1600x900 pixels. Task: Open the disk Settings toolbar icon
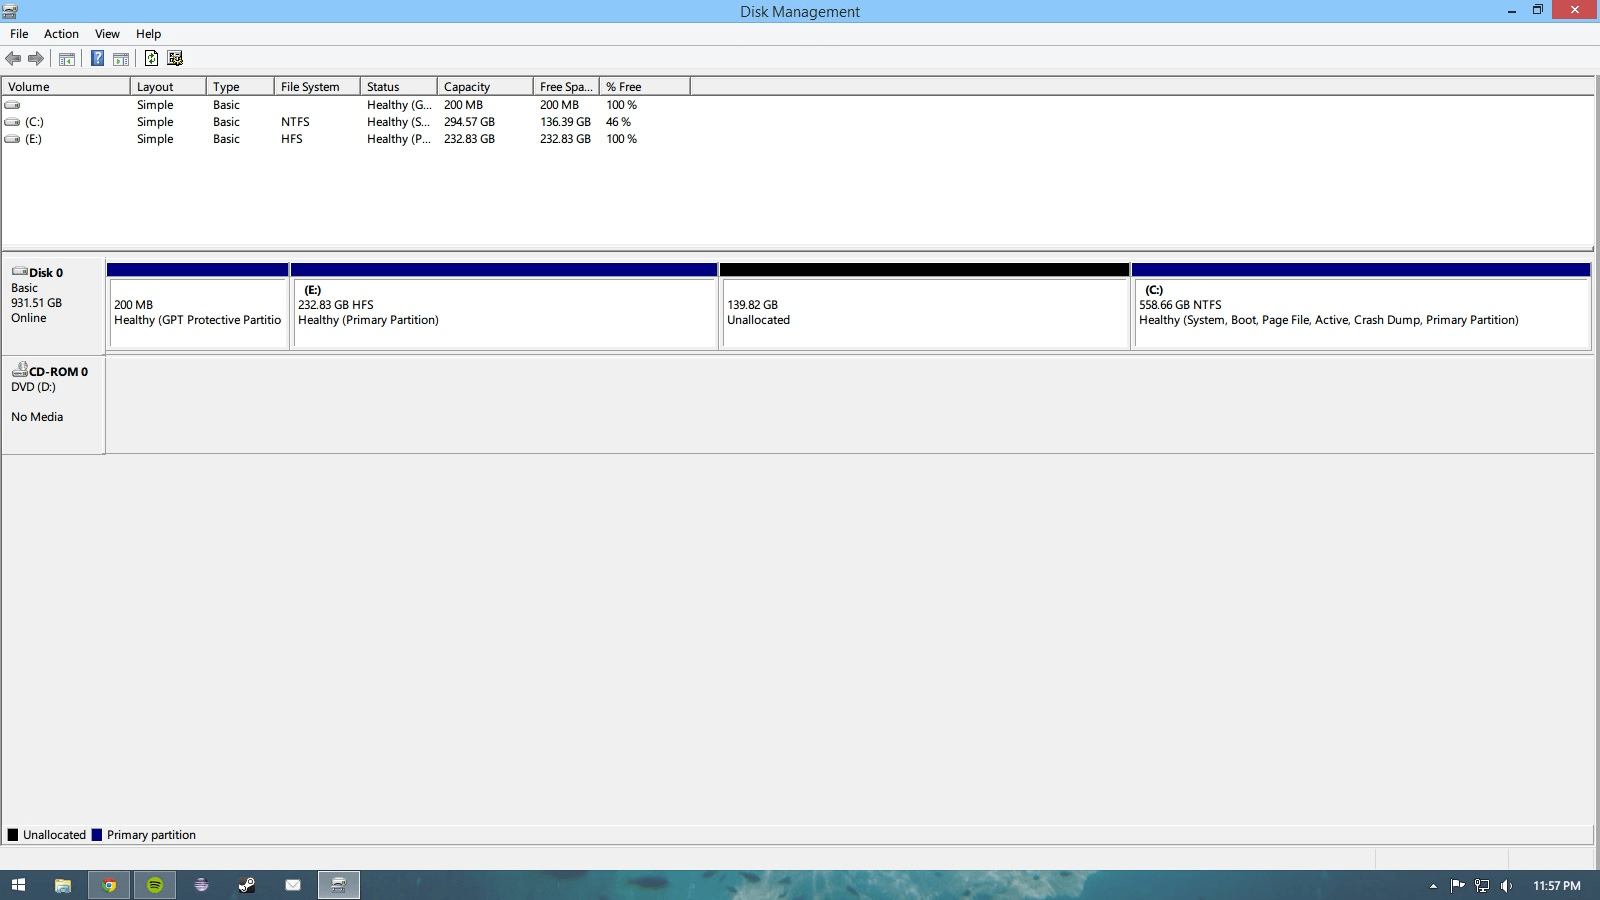175,59
